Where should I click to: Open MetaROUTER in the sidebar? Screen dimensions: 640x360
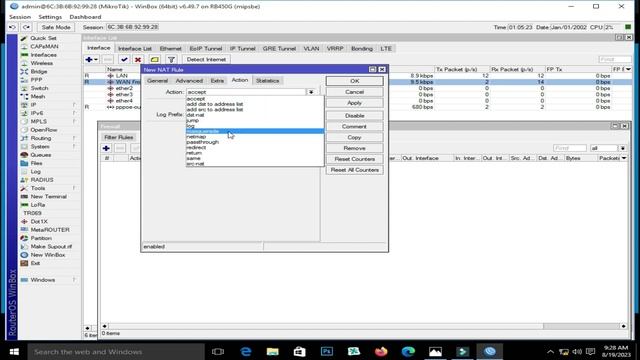tap(50, 230)
